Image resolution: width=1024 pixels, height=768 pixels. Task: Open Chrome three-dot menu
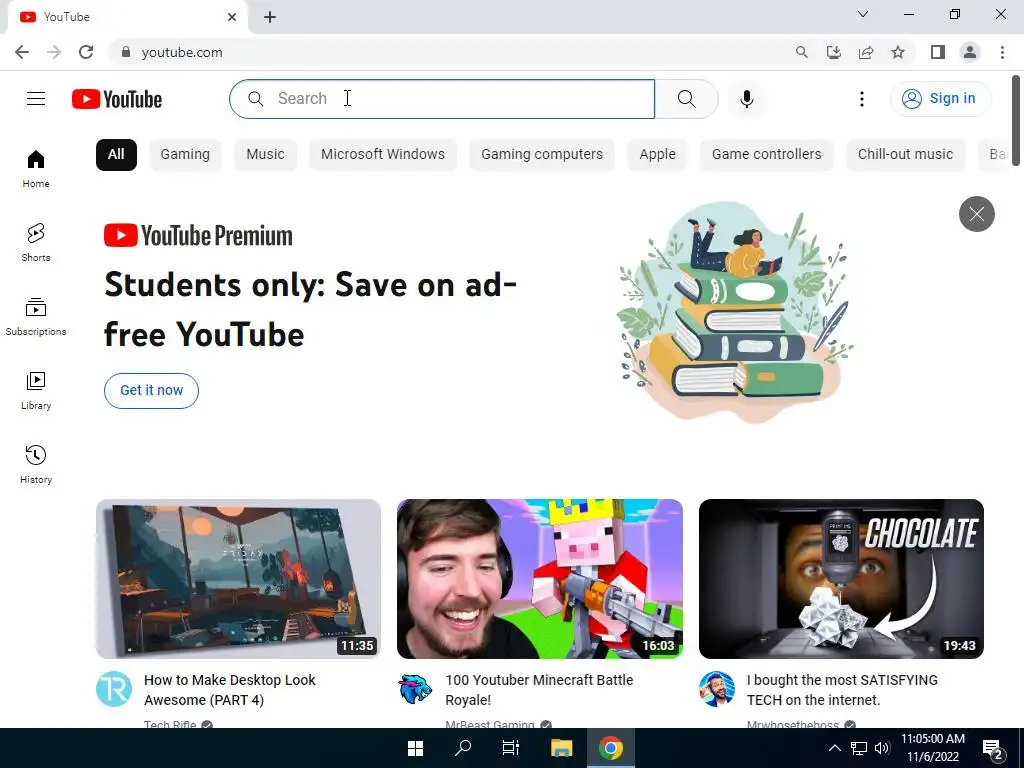(1002, 52)
